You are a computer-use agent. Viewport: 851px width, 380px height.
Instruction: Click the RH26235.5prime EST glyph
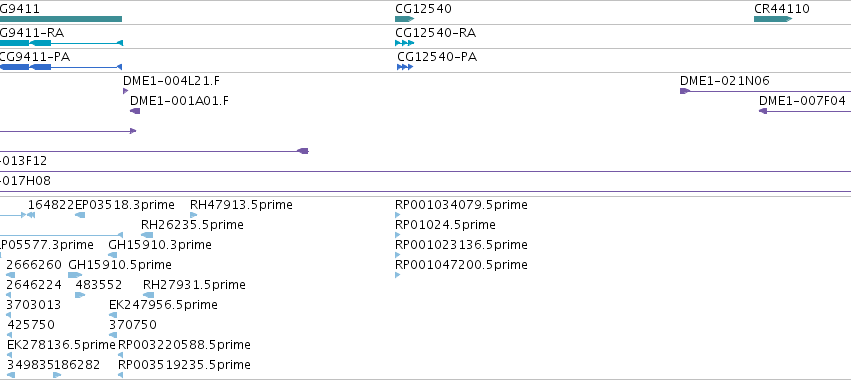pyautogui.click(x=147, y=235)
